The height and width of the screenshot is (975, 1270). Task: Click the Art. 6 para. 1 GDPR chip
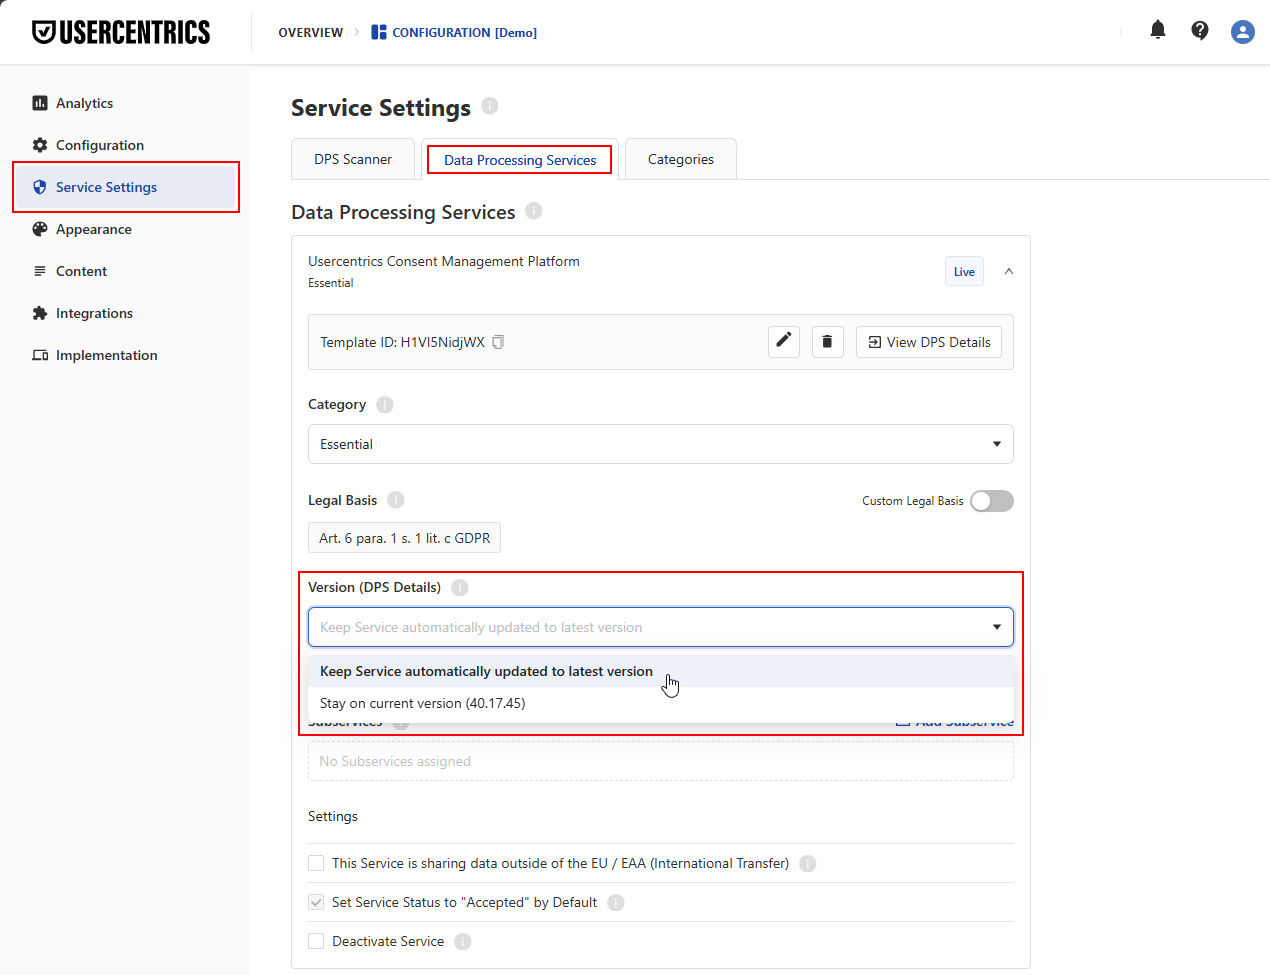click(404, 538)
